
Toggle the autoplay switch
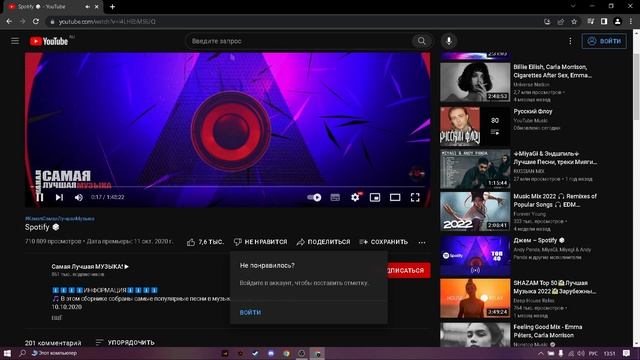click(314, 197)
